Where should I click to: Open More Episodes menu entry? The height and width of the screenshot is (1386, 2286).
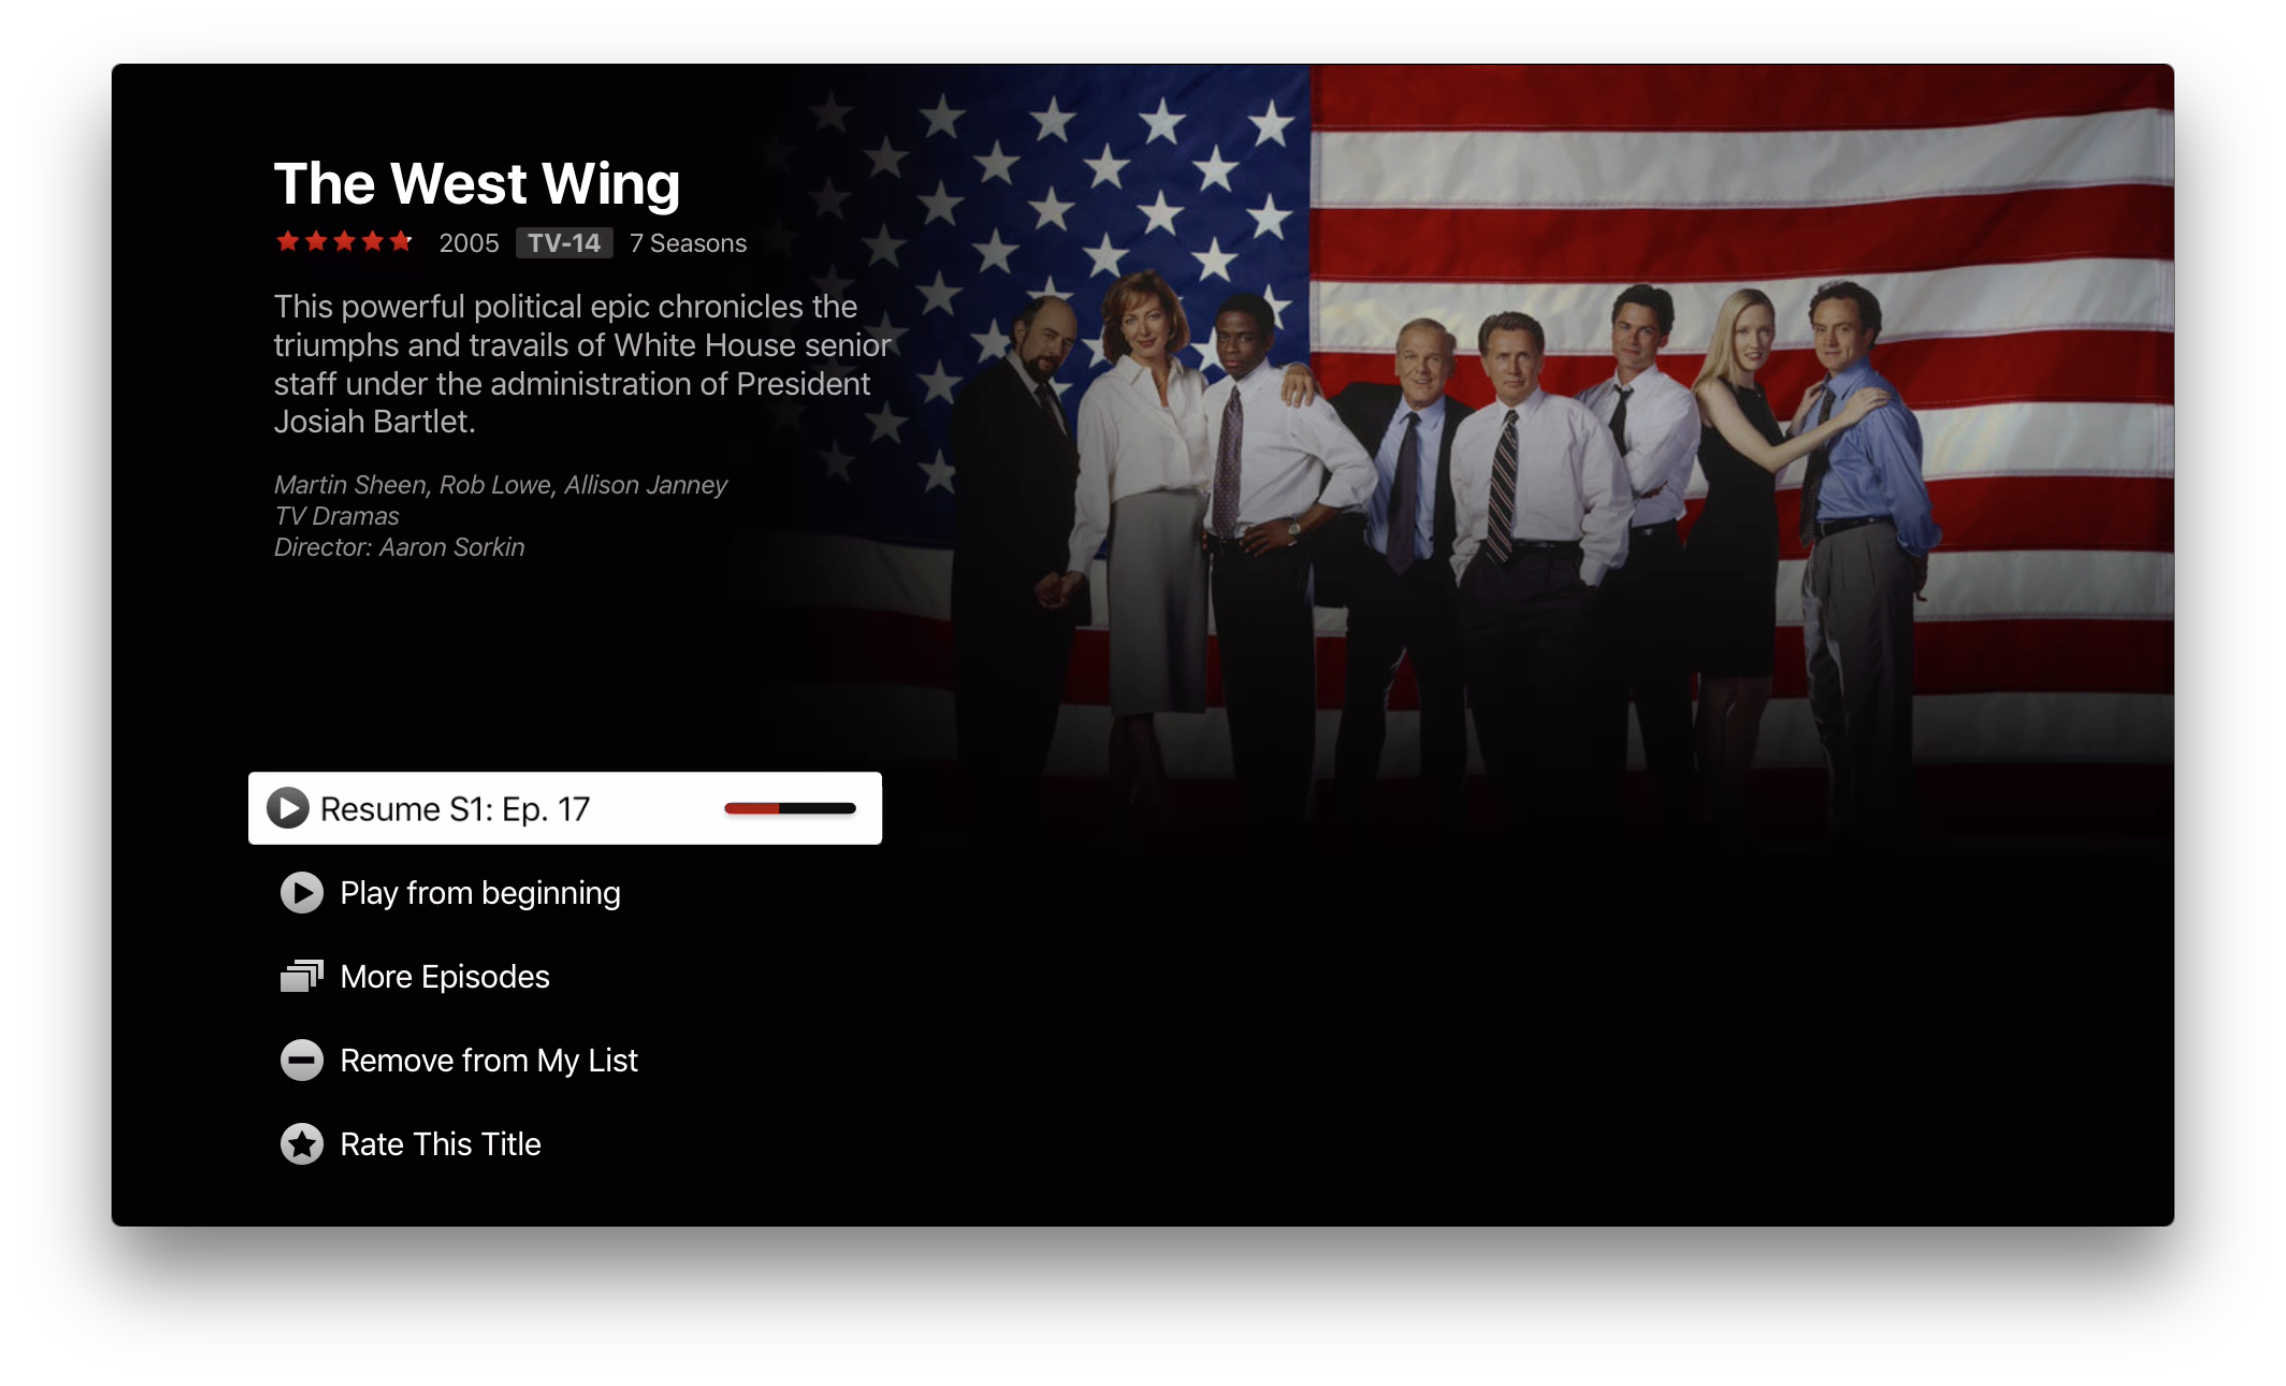[445, 977]
